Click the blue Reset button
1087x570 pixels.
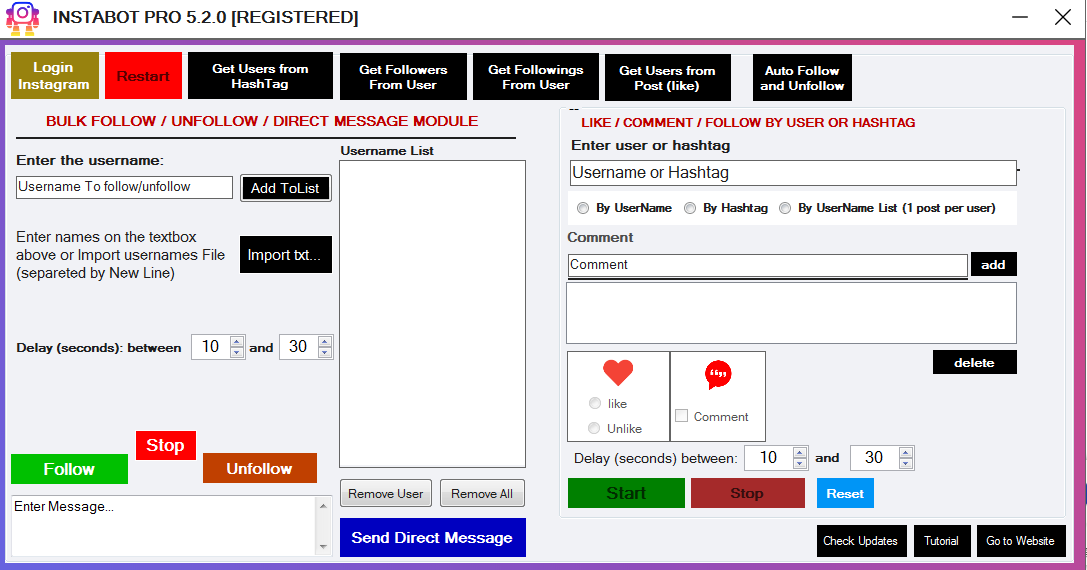pos(845,494)
